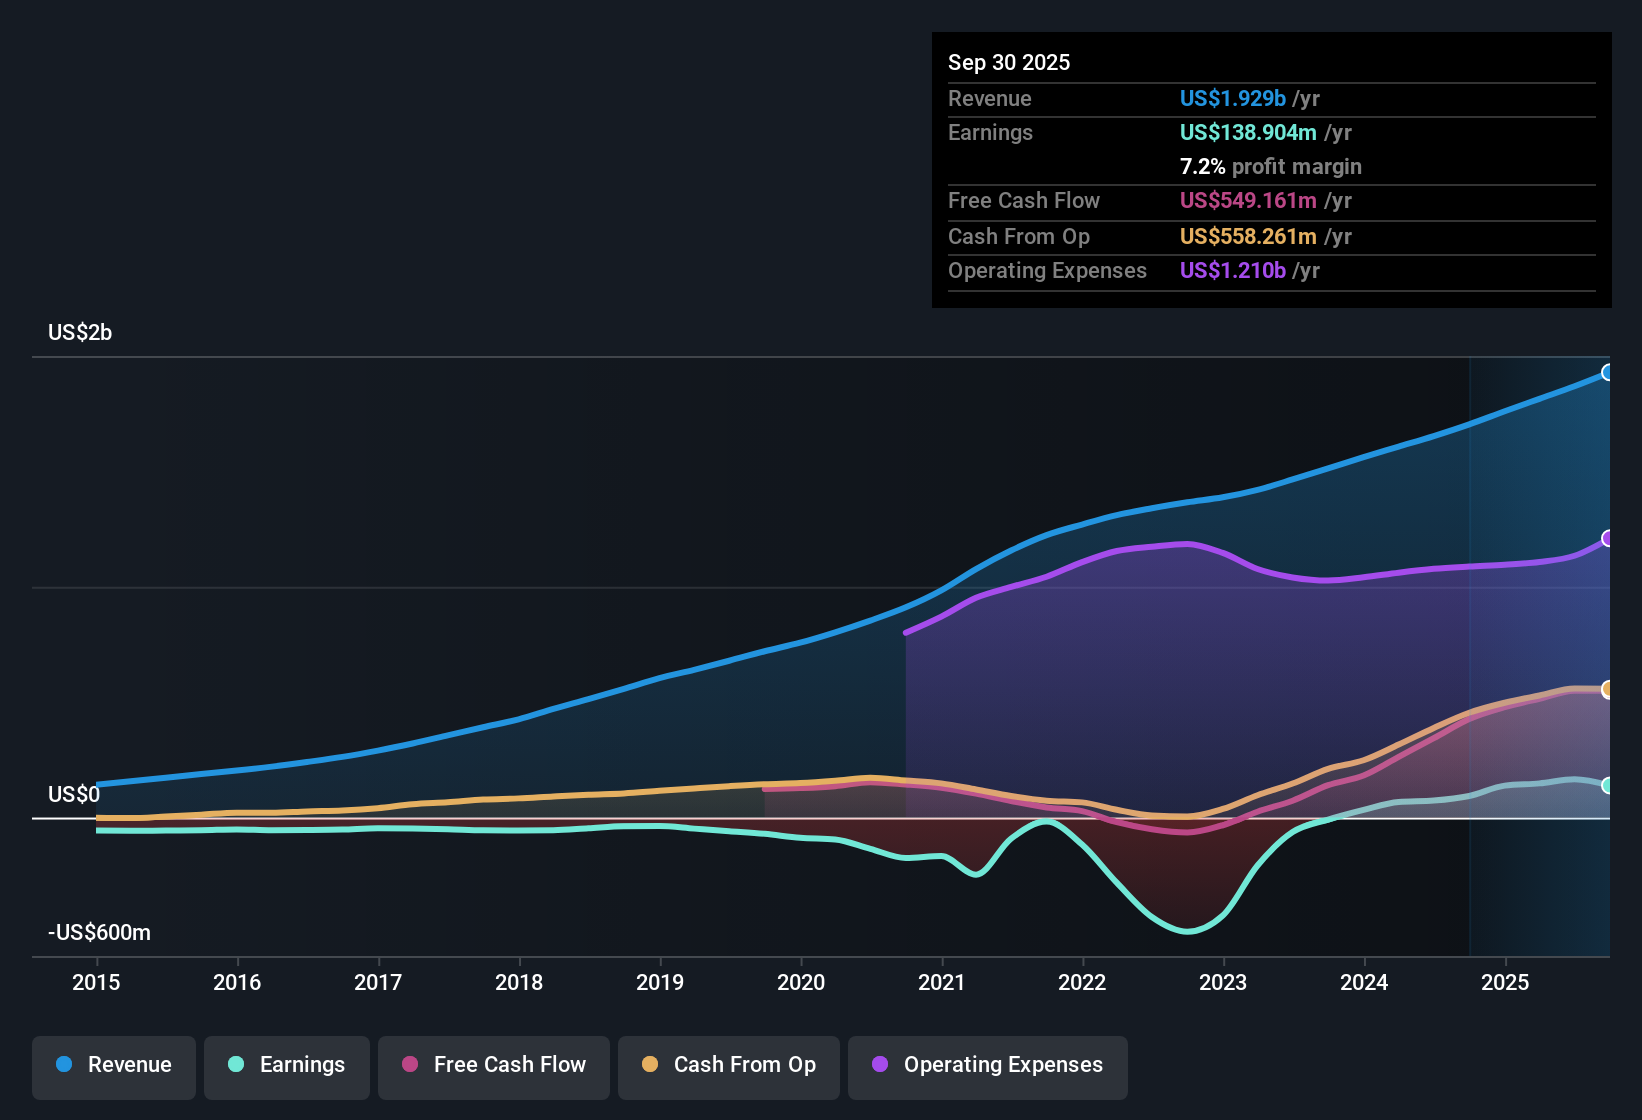Toggle the Revenue series visibility

pos(113,1067)
